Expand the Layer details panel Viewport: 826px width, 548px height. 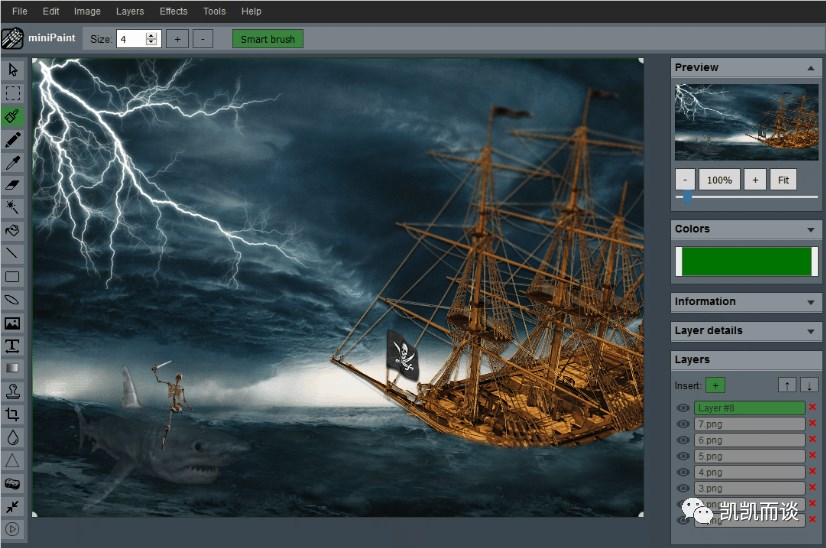coord(811,331)
